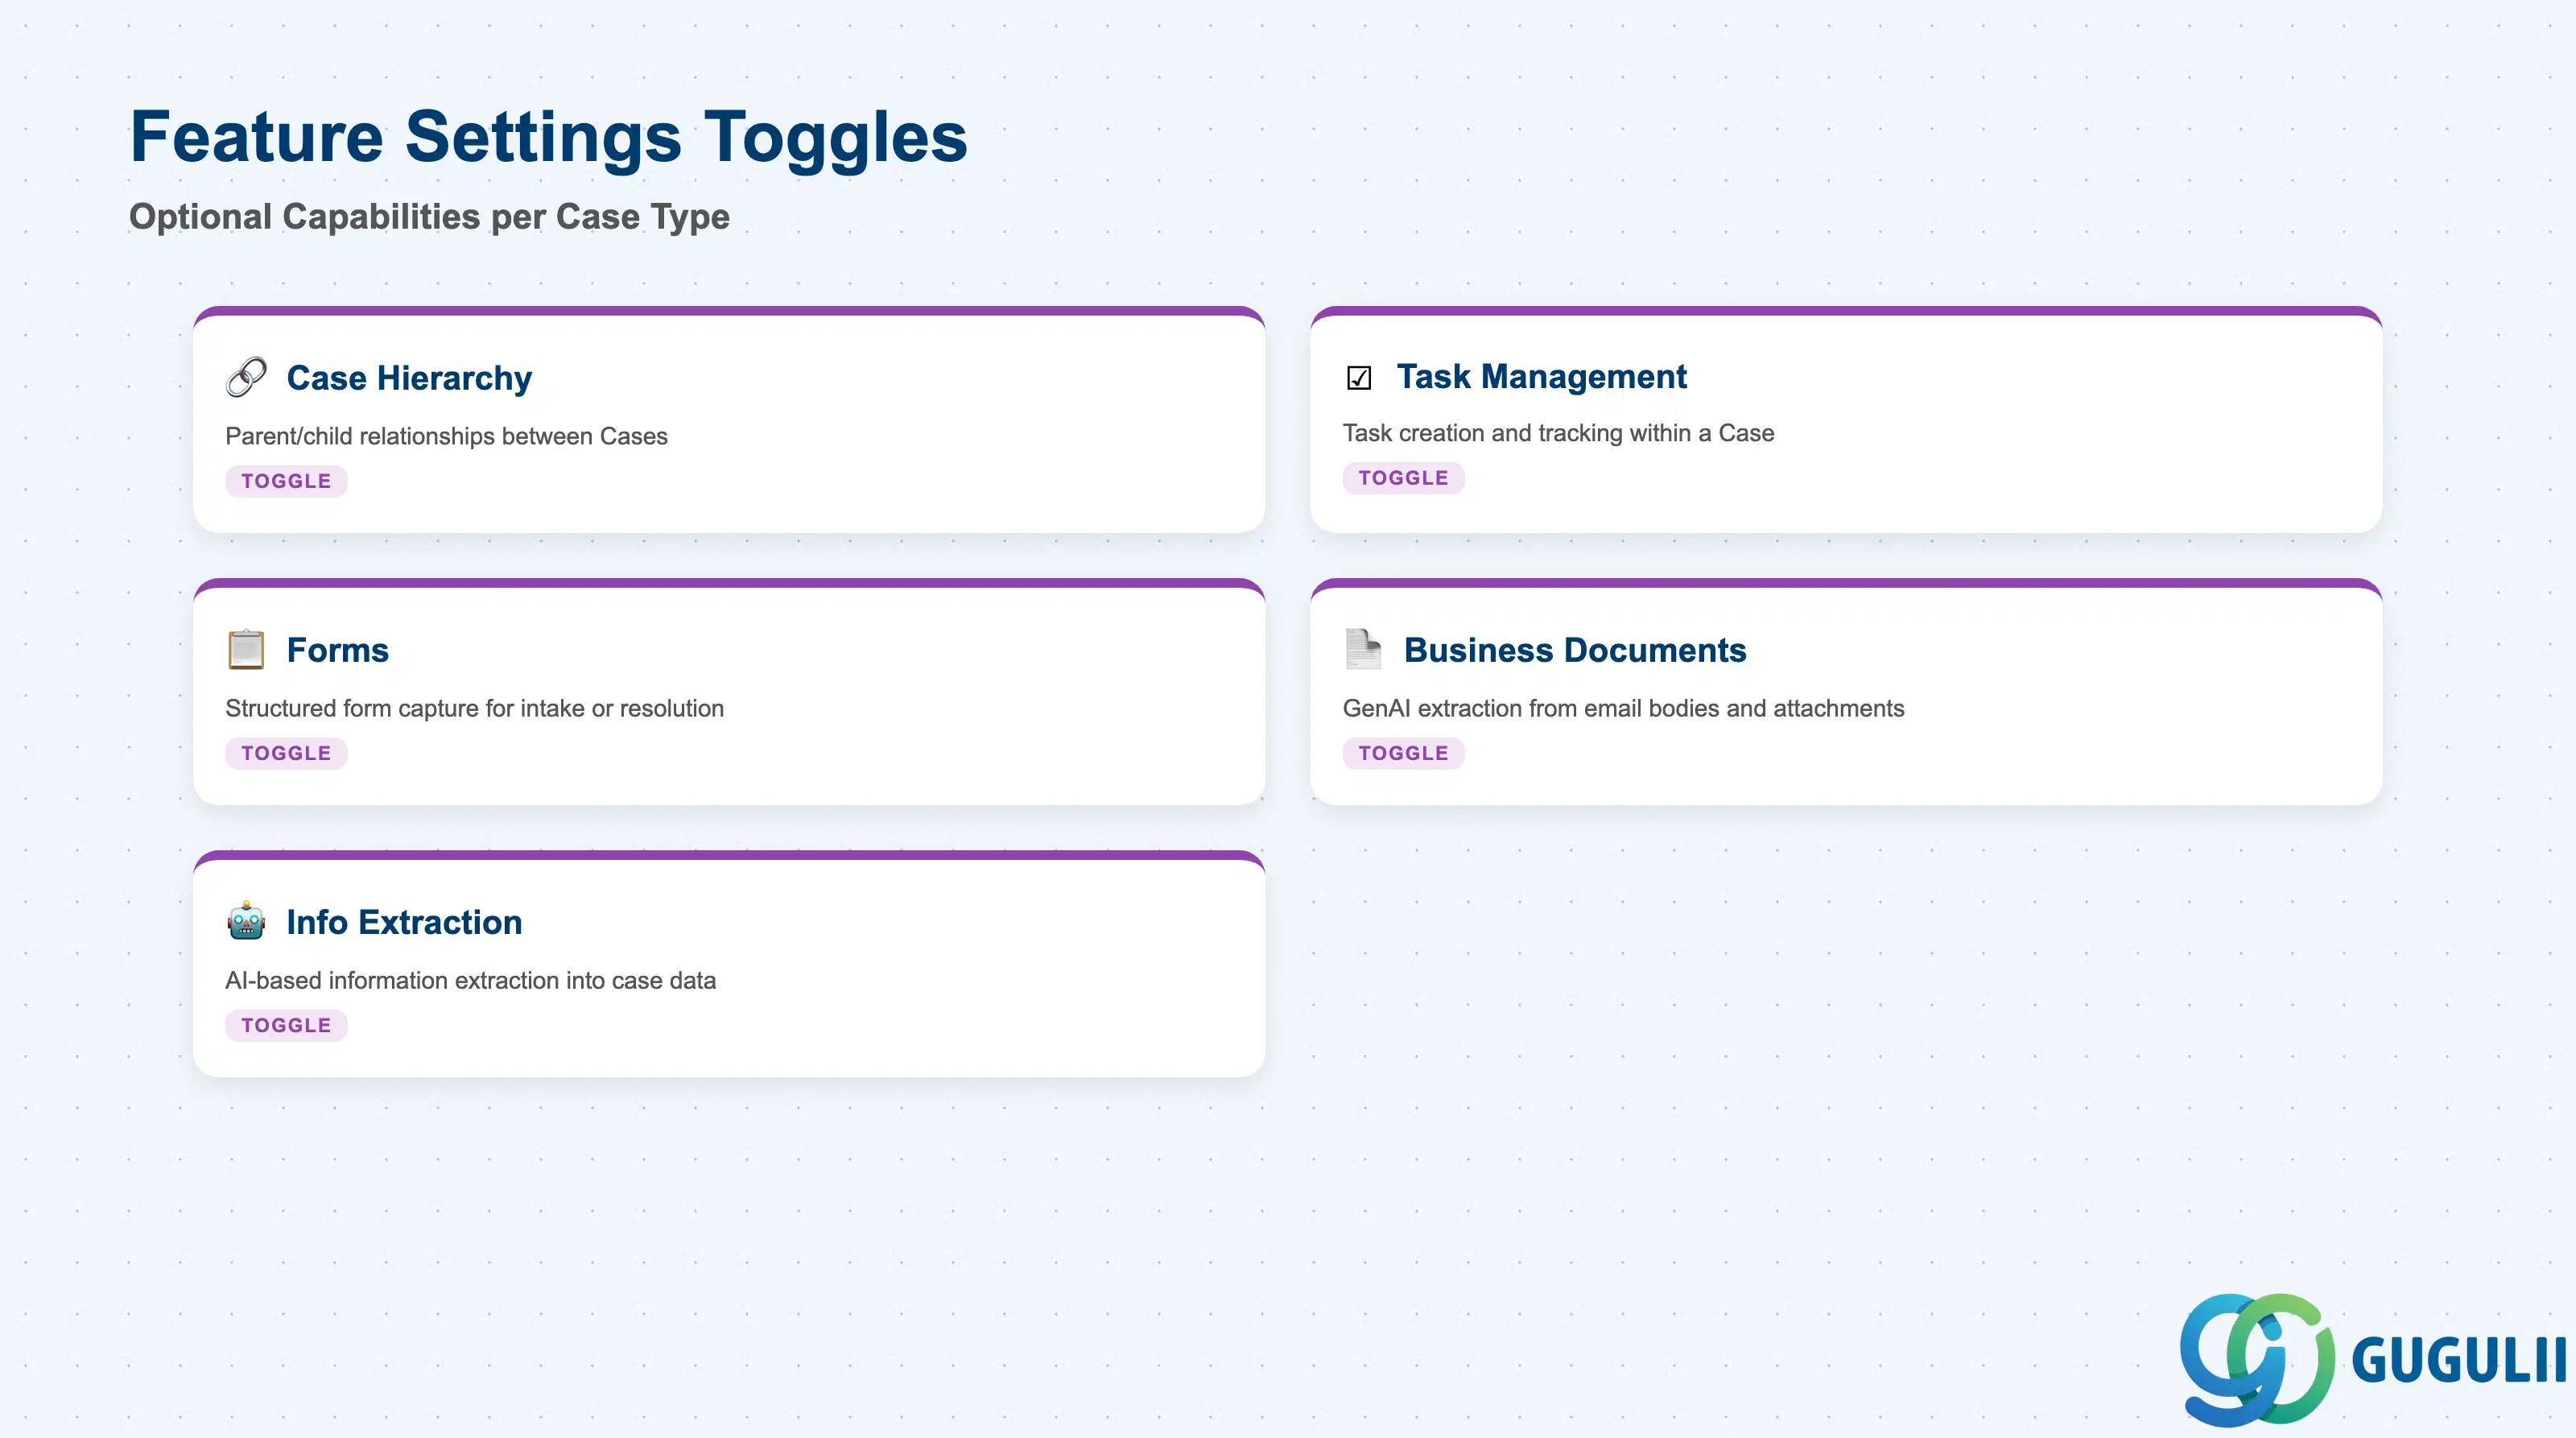Click 'Task creation and tracking within a Case' text
Viewport: 2576px width, 1438px height.
1558,433
